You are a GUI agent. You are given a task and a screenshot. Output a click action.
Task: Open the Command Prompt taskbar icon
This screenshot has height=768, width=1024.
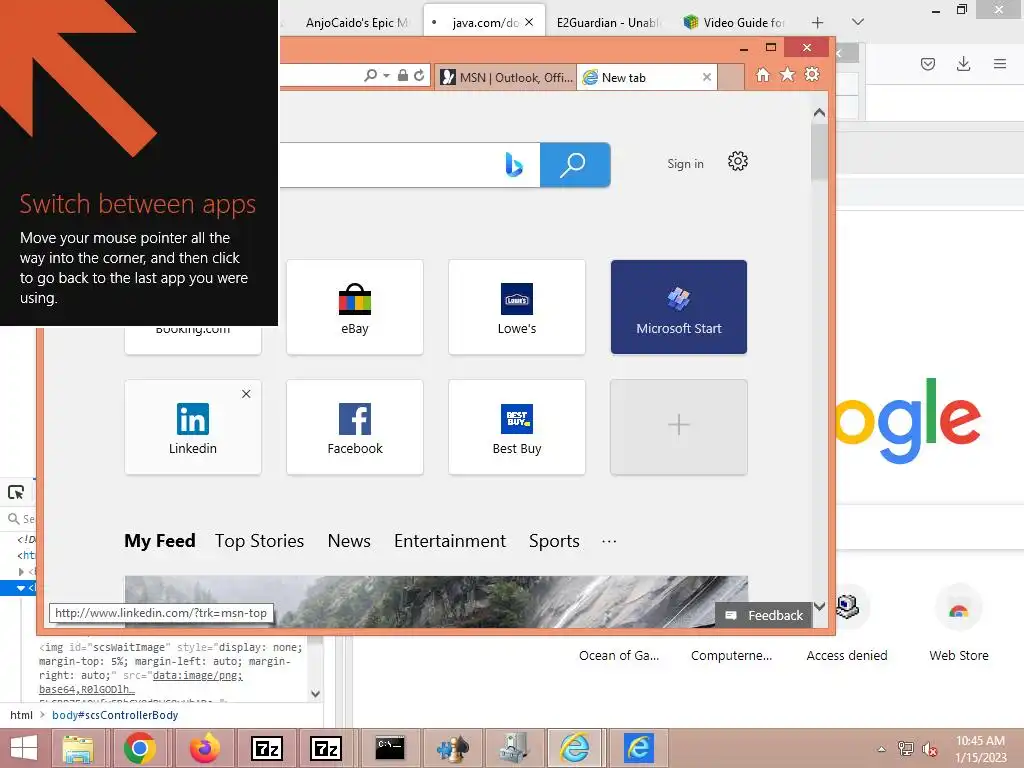click(390, 748)
